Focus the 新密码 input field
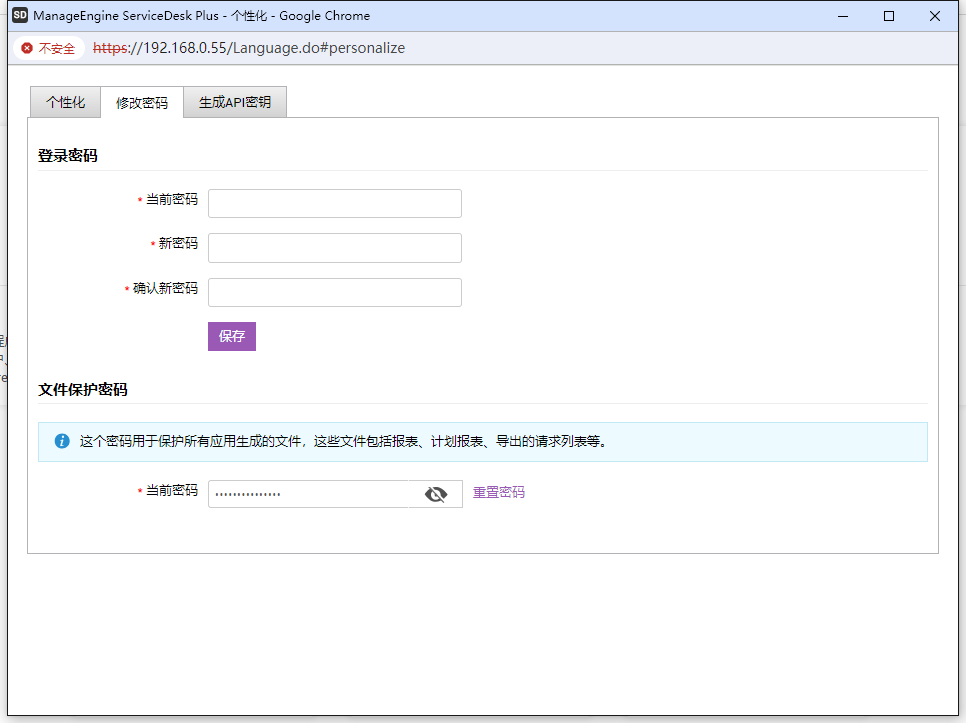 (x=334, y=248)
